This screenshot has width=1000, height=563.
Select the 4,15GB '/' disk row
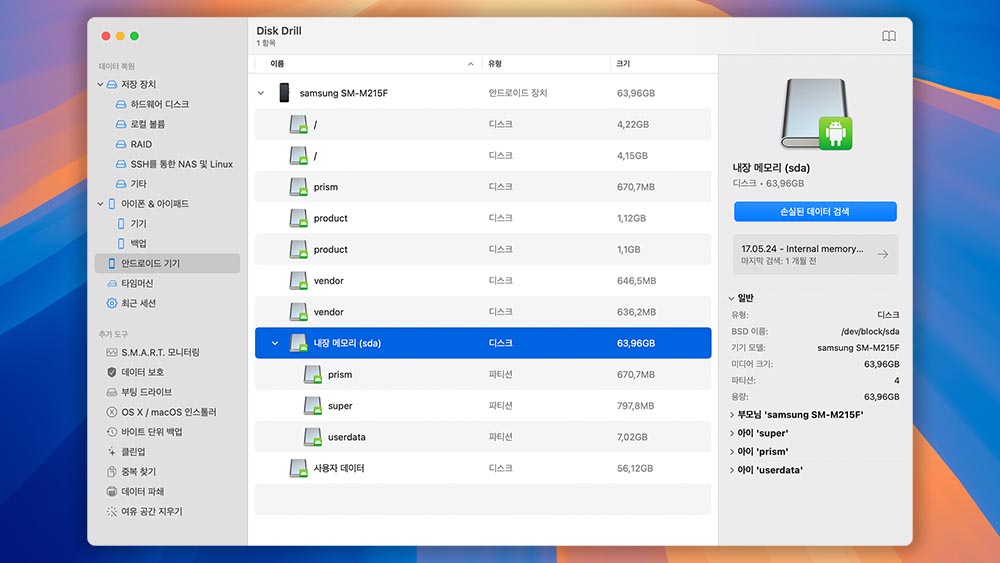coord(483,156)
